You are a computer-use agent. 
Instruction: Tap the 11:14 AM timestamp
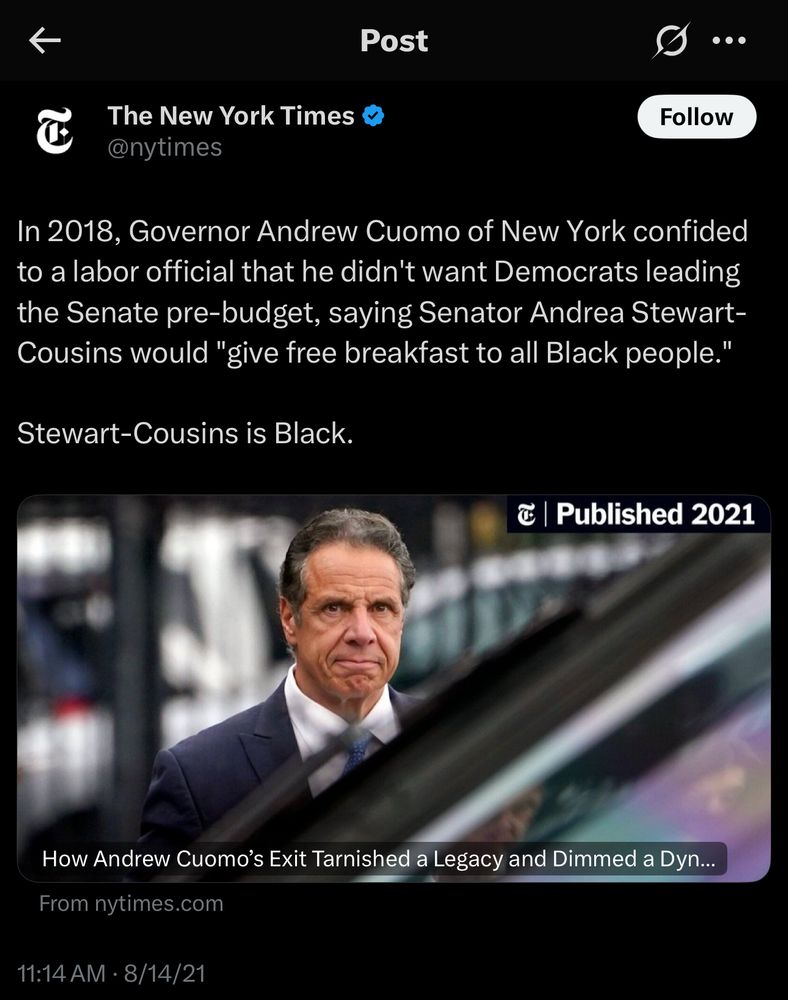tap(61, 973)
